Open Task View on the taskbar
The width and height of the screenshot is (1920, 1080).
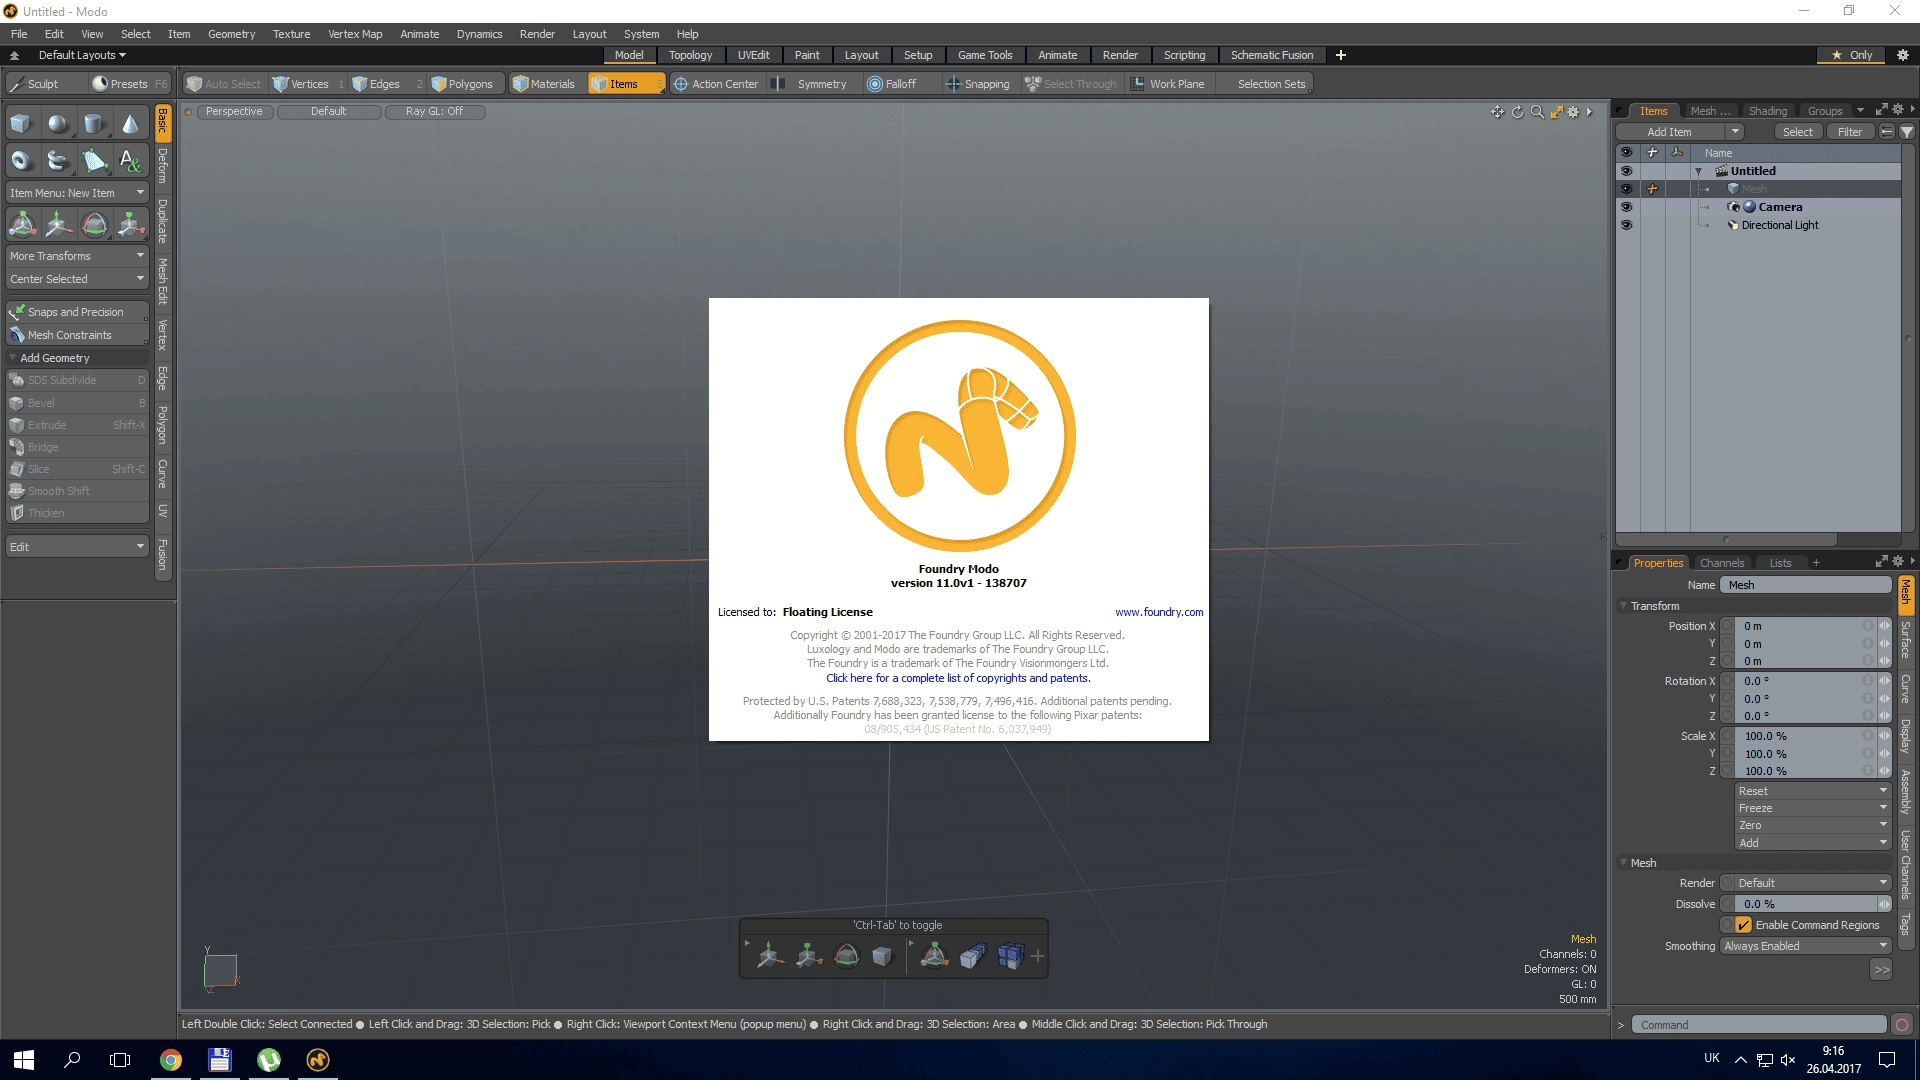tap(120, 1060)
